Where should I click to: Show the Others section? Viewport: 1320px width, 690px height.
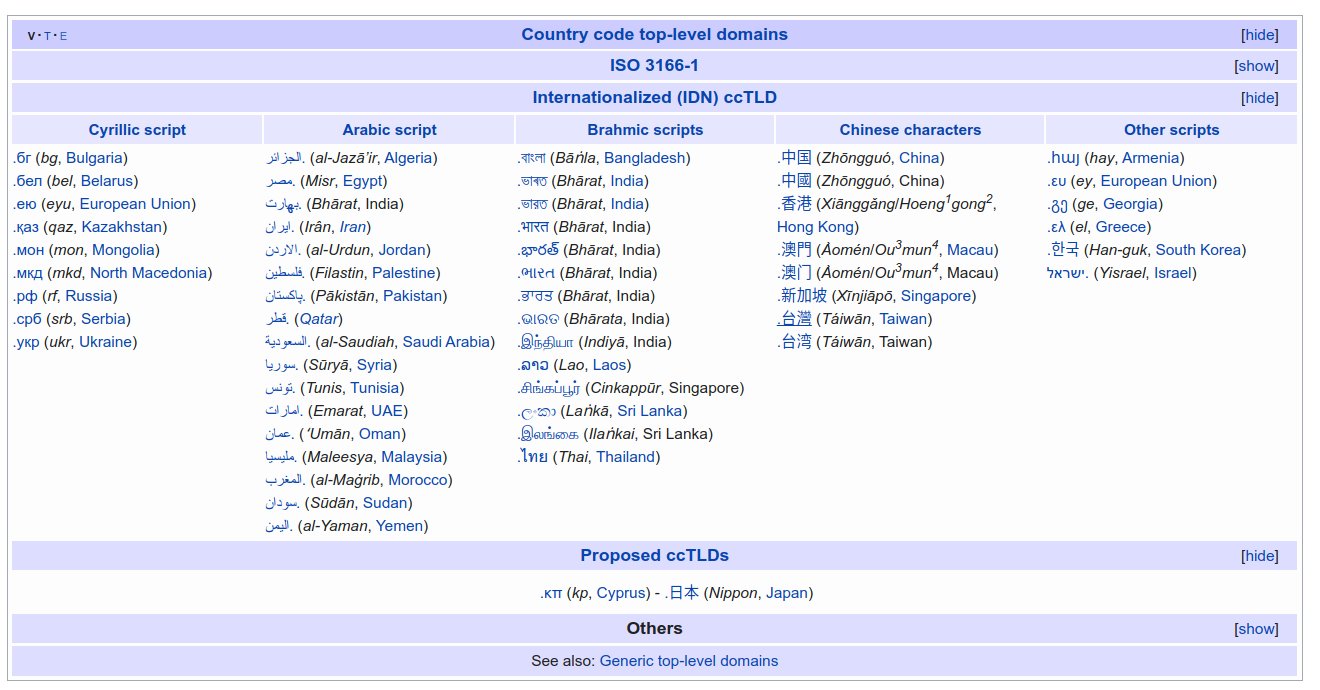(1257, 629)
